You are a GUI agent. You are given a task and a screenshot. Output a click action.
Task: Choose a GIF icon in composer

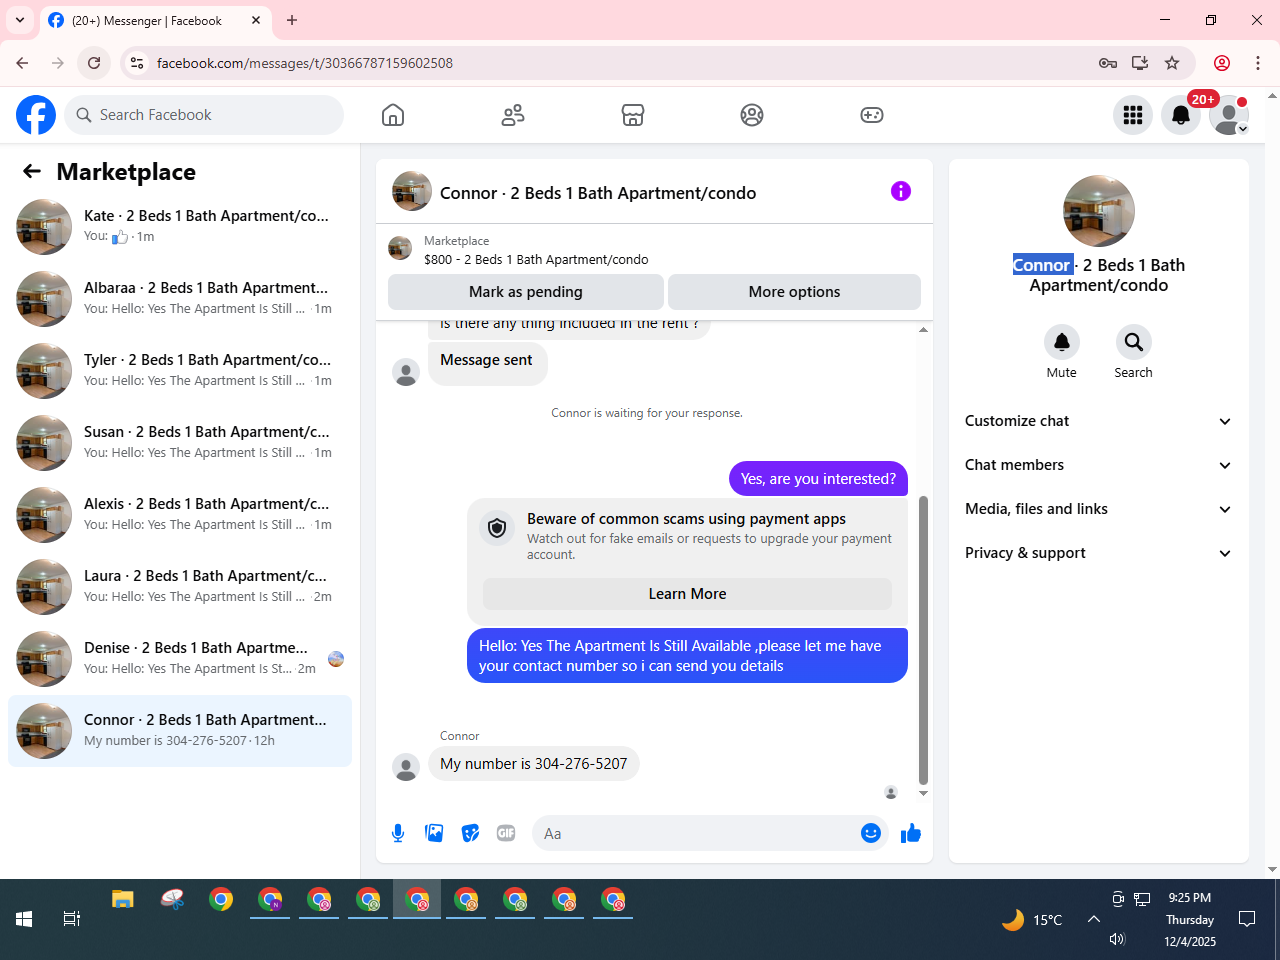[x=506, y=833]
